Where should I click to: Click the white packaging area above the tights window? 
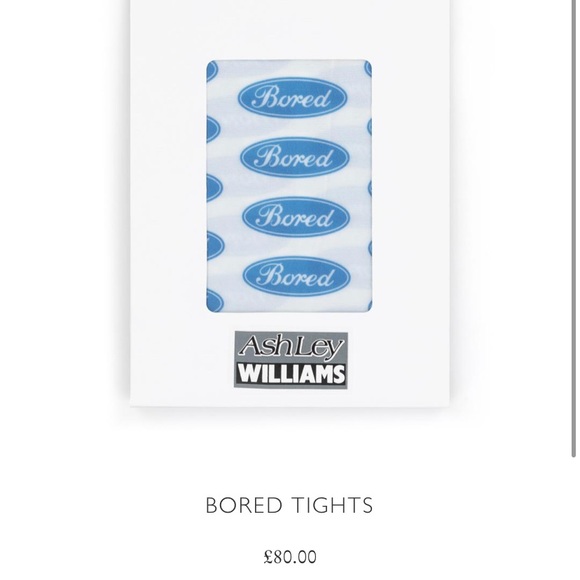click(x=290, y=30)
